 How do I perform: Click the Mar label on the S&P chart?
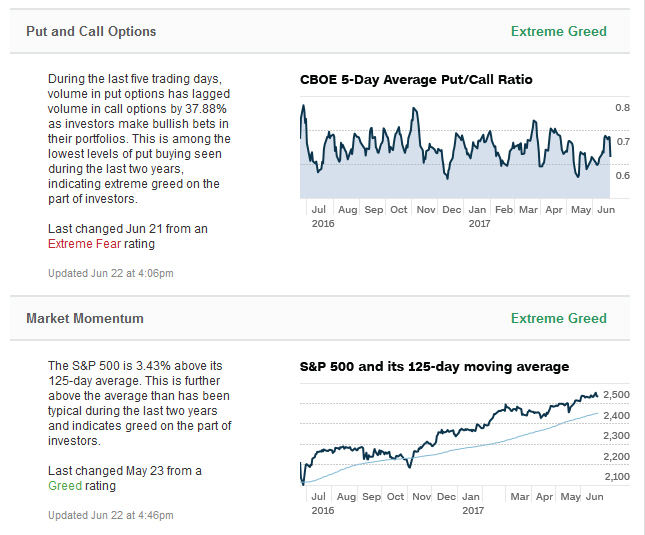[518, 497]
